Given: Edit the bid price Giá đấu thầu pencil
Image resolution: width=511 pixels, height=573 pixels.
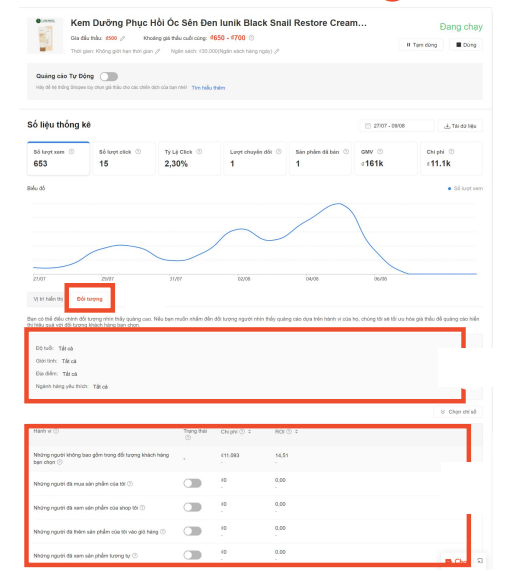Looking at the screenshot, I should pyautogui.click(x=122, y=38).
